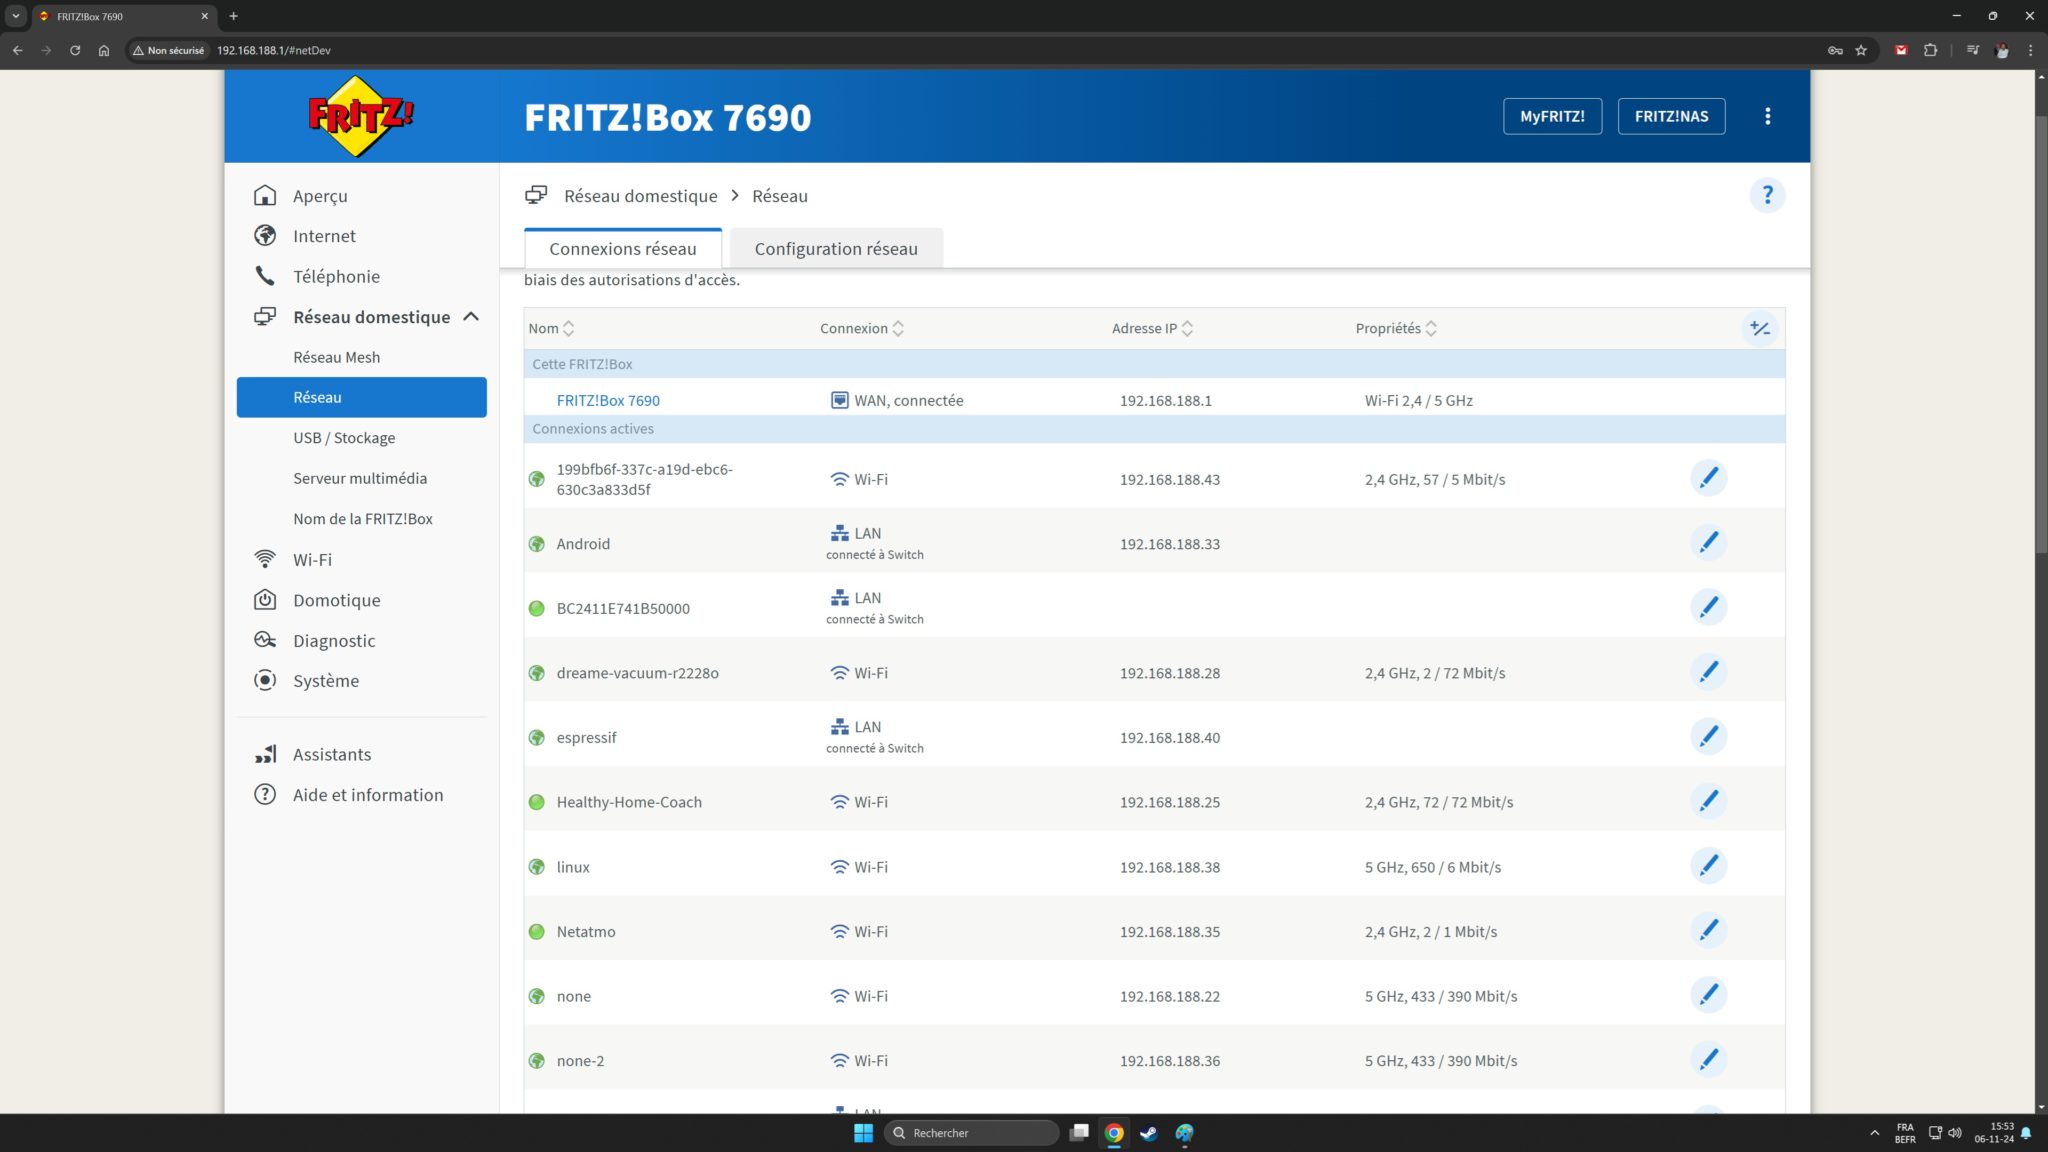Click Réseau domestique breadcrumb link

click(x=641, y=196)
